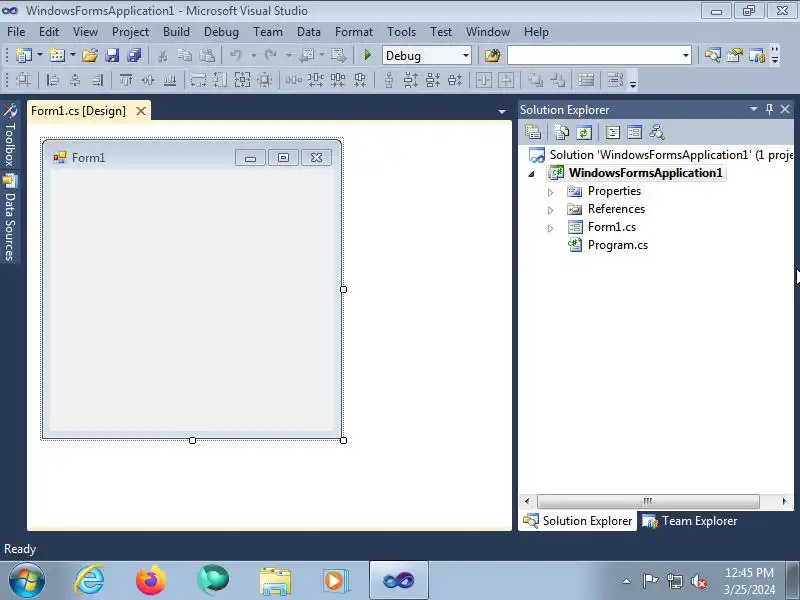Click the New Project toolbar icon

(x=23, y=55)
